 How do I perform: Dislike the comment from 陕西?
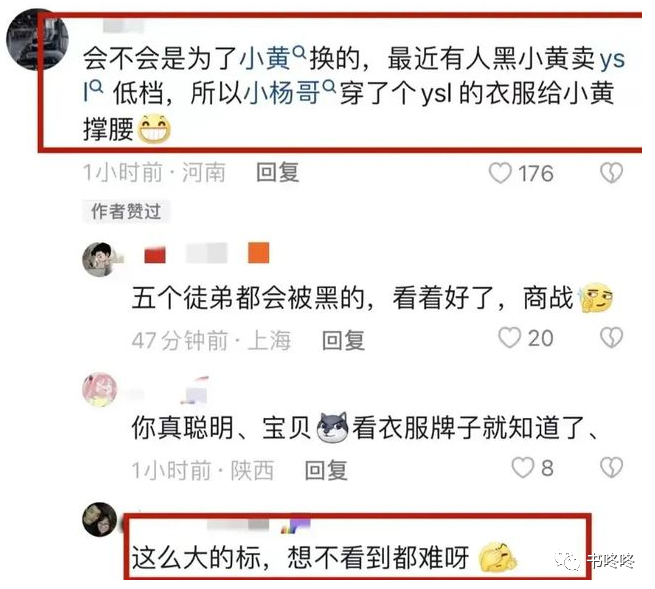(612, 467)
